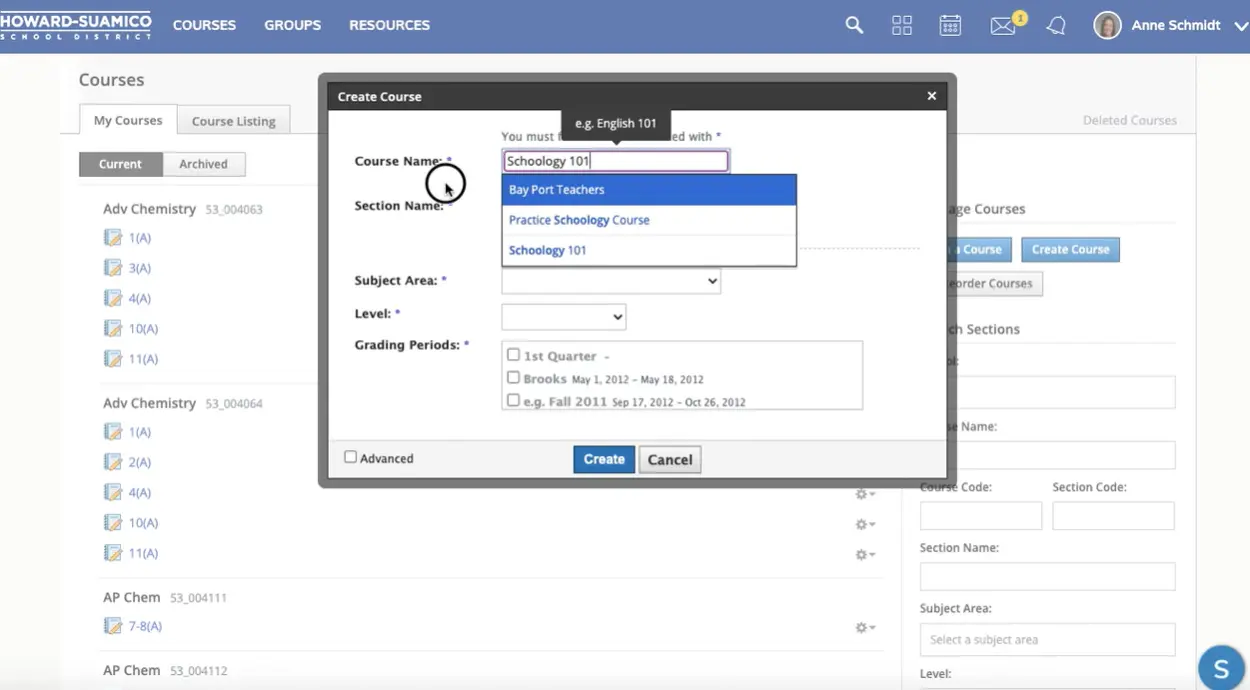This screenshot has height=690, width=1250.
Task: Click the blue S support chat icon
Action: pyautogui.click(x=1221, y=669)
